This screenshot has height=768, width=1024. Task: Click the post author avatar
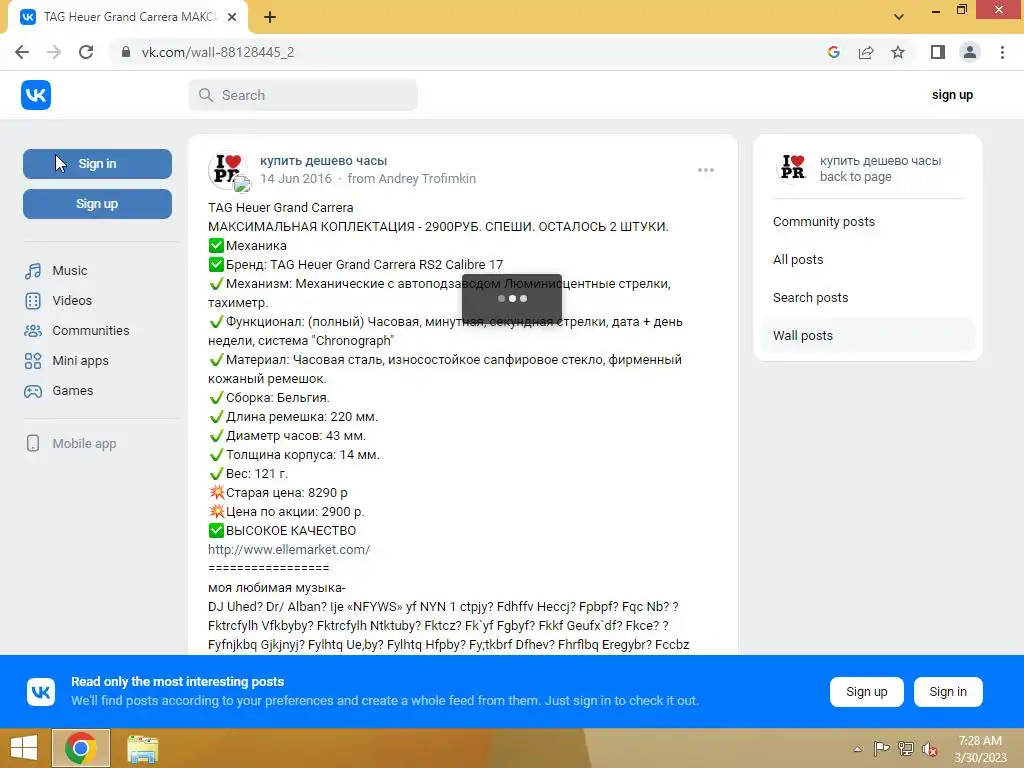228,171
